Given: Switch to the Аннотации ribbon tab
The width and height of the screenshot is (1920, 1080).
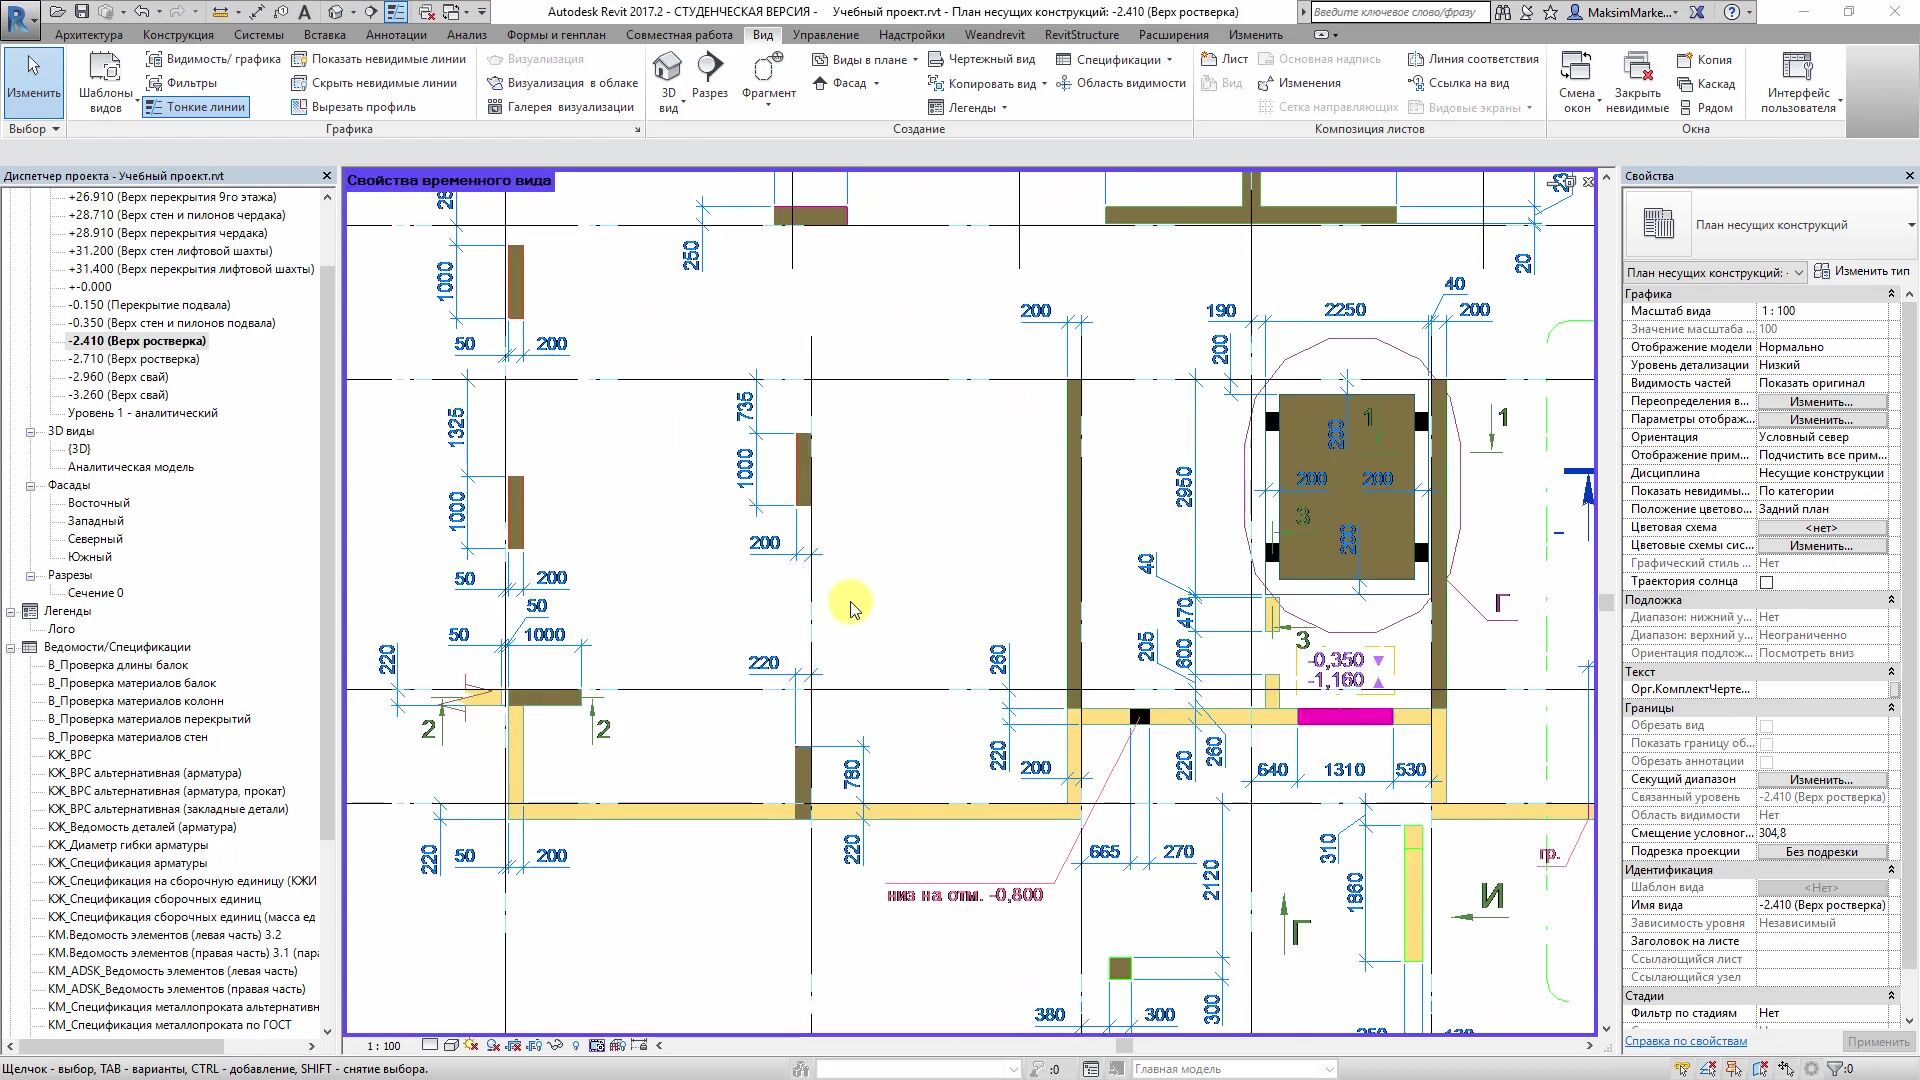Looking at the screenshot, I should point(396,35).
